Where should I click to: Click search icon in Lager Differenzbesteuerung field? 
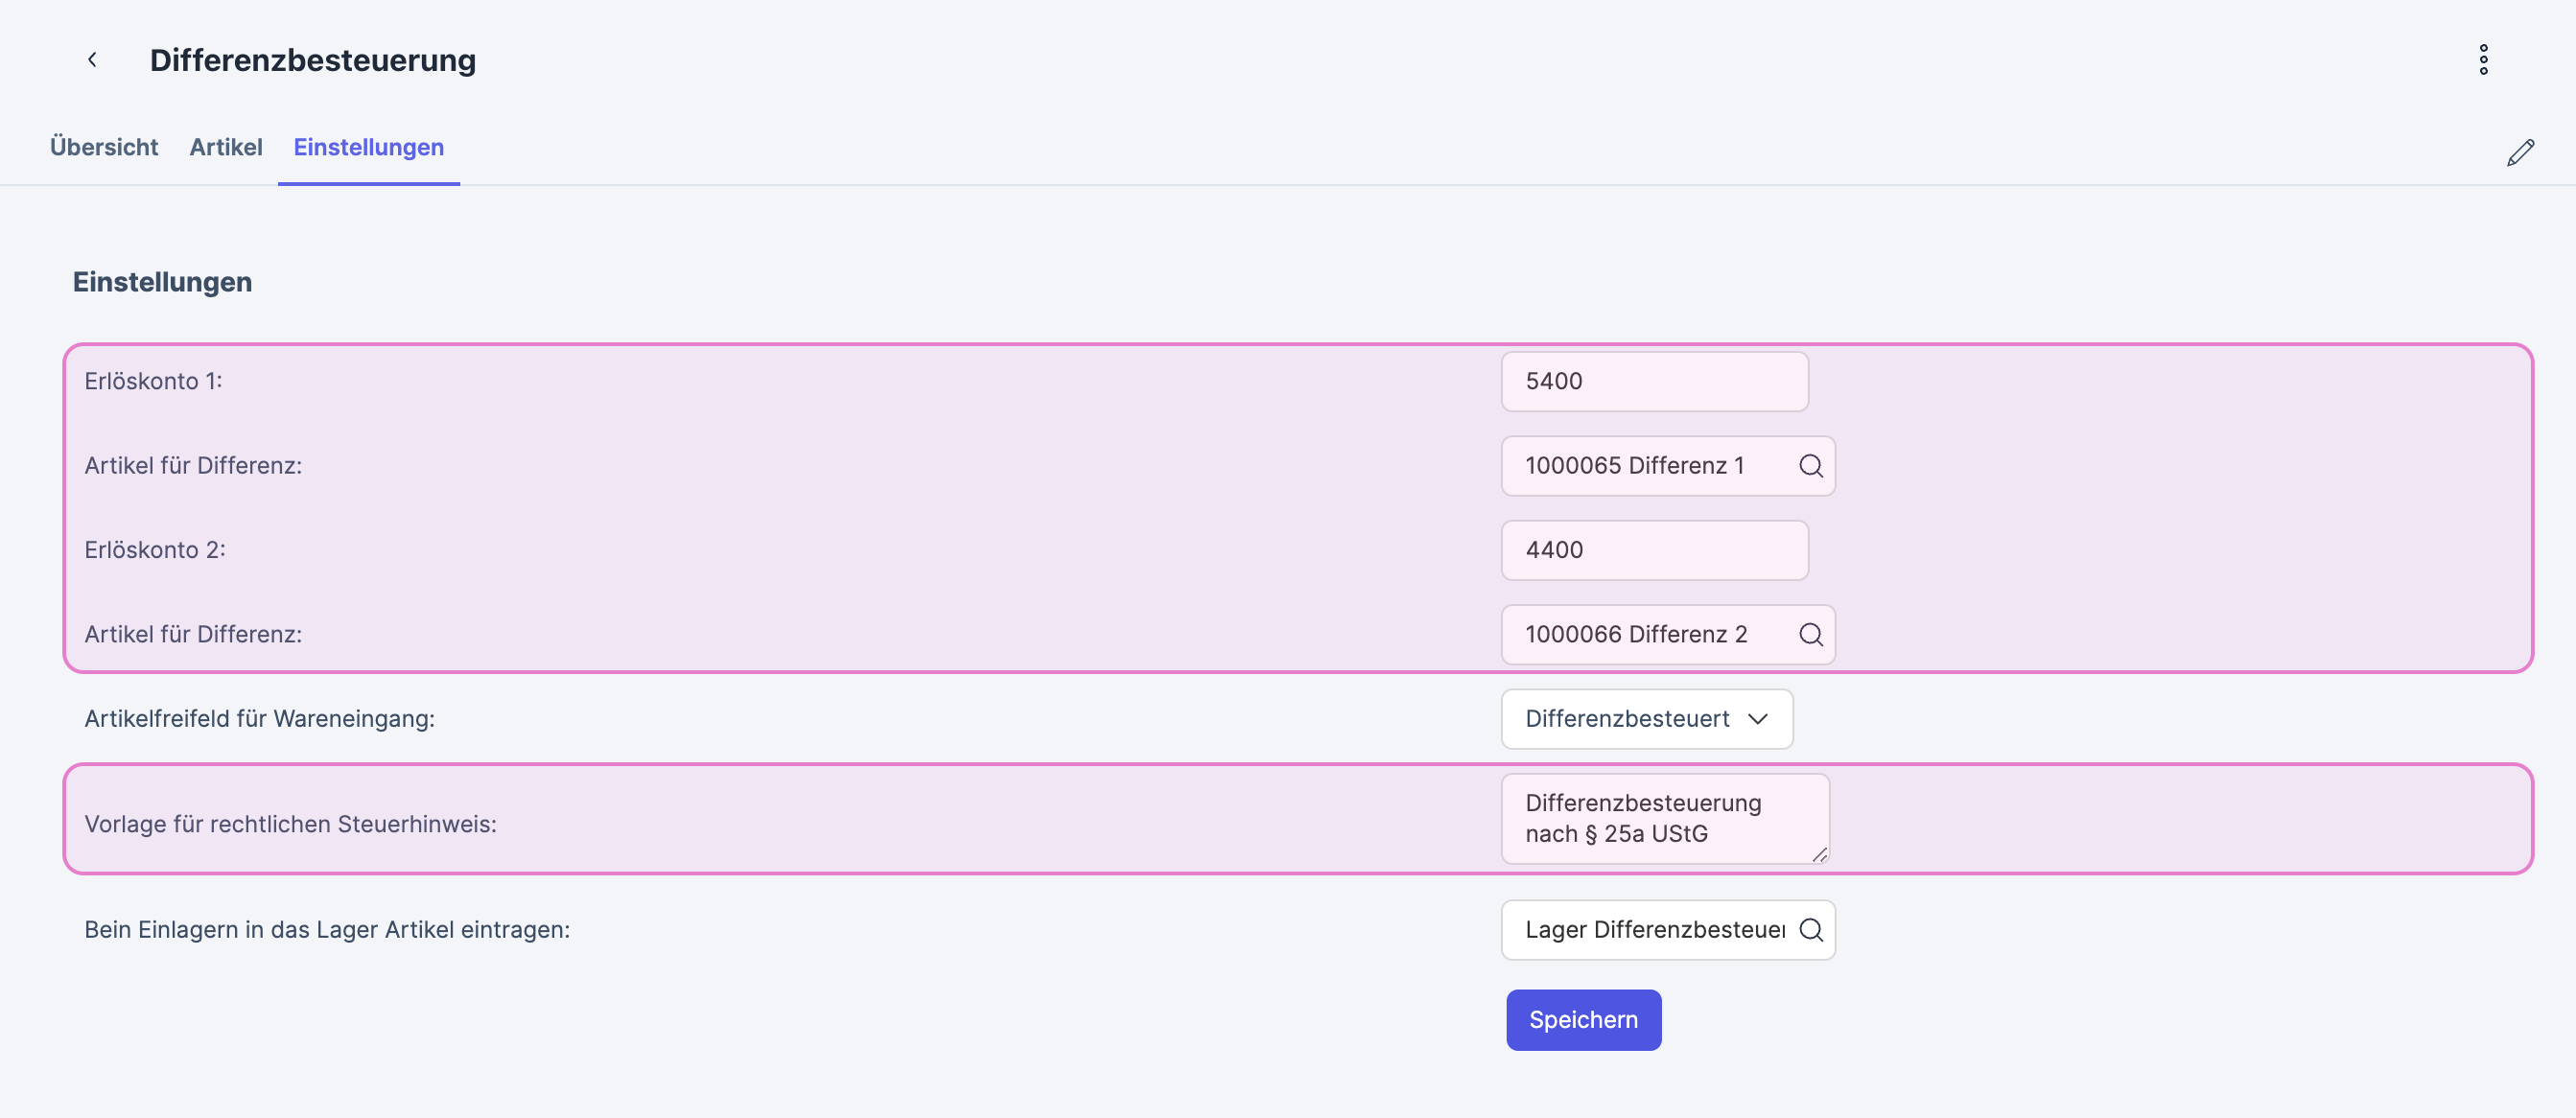click(1810, 930)
